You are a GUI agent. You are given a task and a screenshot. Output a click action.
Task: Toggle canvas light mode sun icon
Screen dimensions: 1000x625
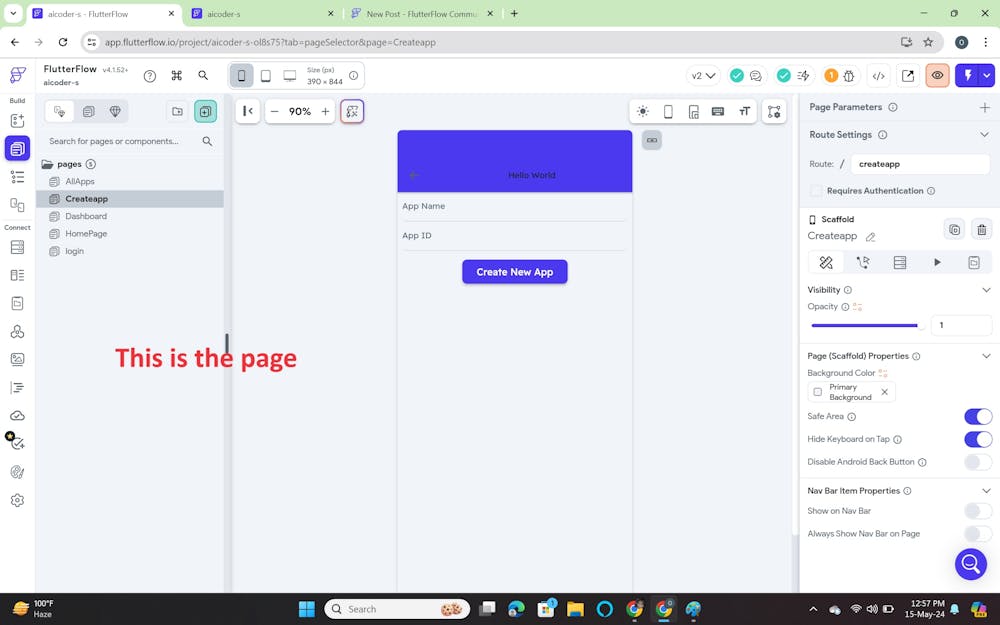(x=643, y=112)
